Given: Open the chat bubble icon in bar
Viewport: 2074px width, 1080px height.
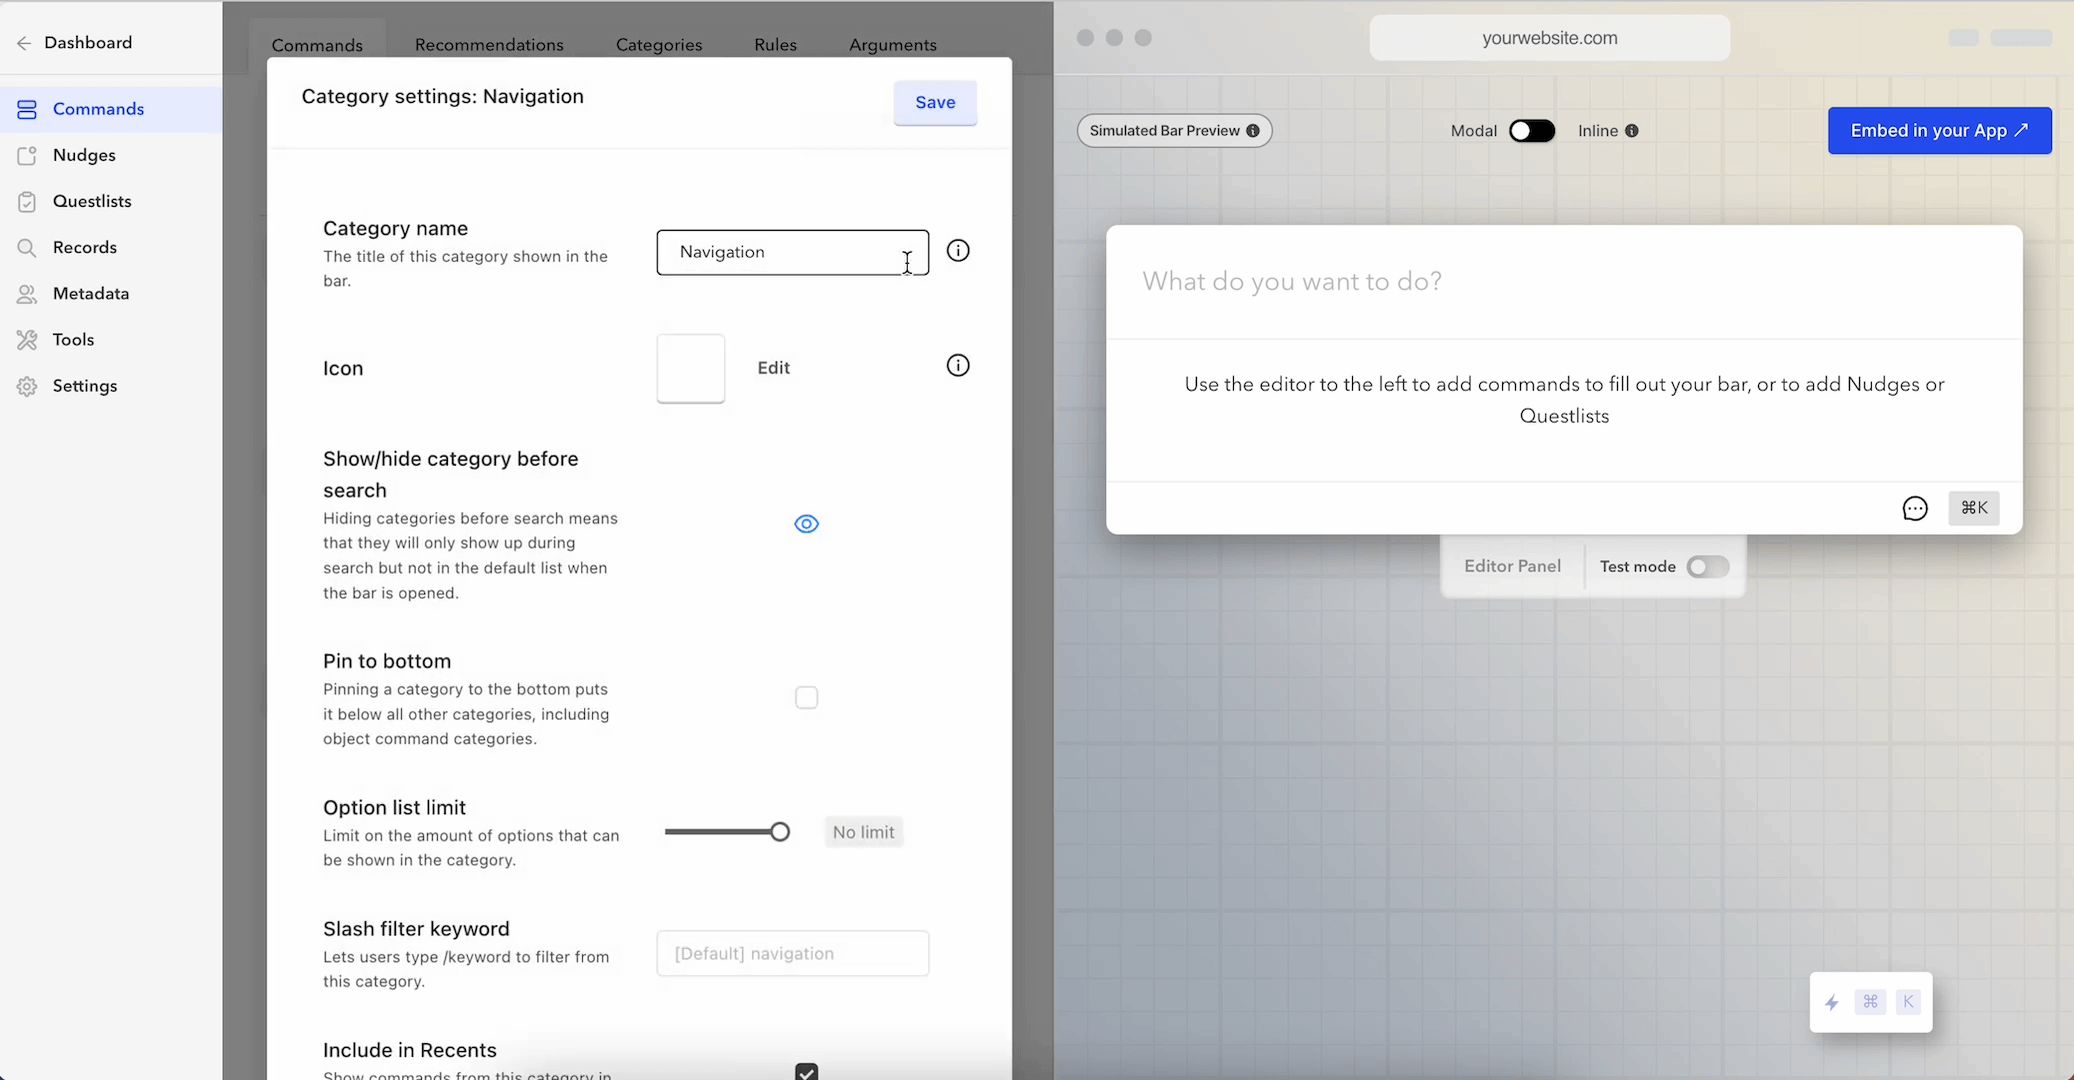Looking at the screenshot, I should click(x=1914, y=508).
